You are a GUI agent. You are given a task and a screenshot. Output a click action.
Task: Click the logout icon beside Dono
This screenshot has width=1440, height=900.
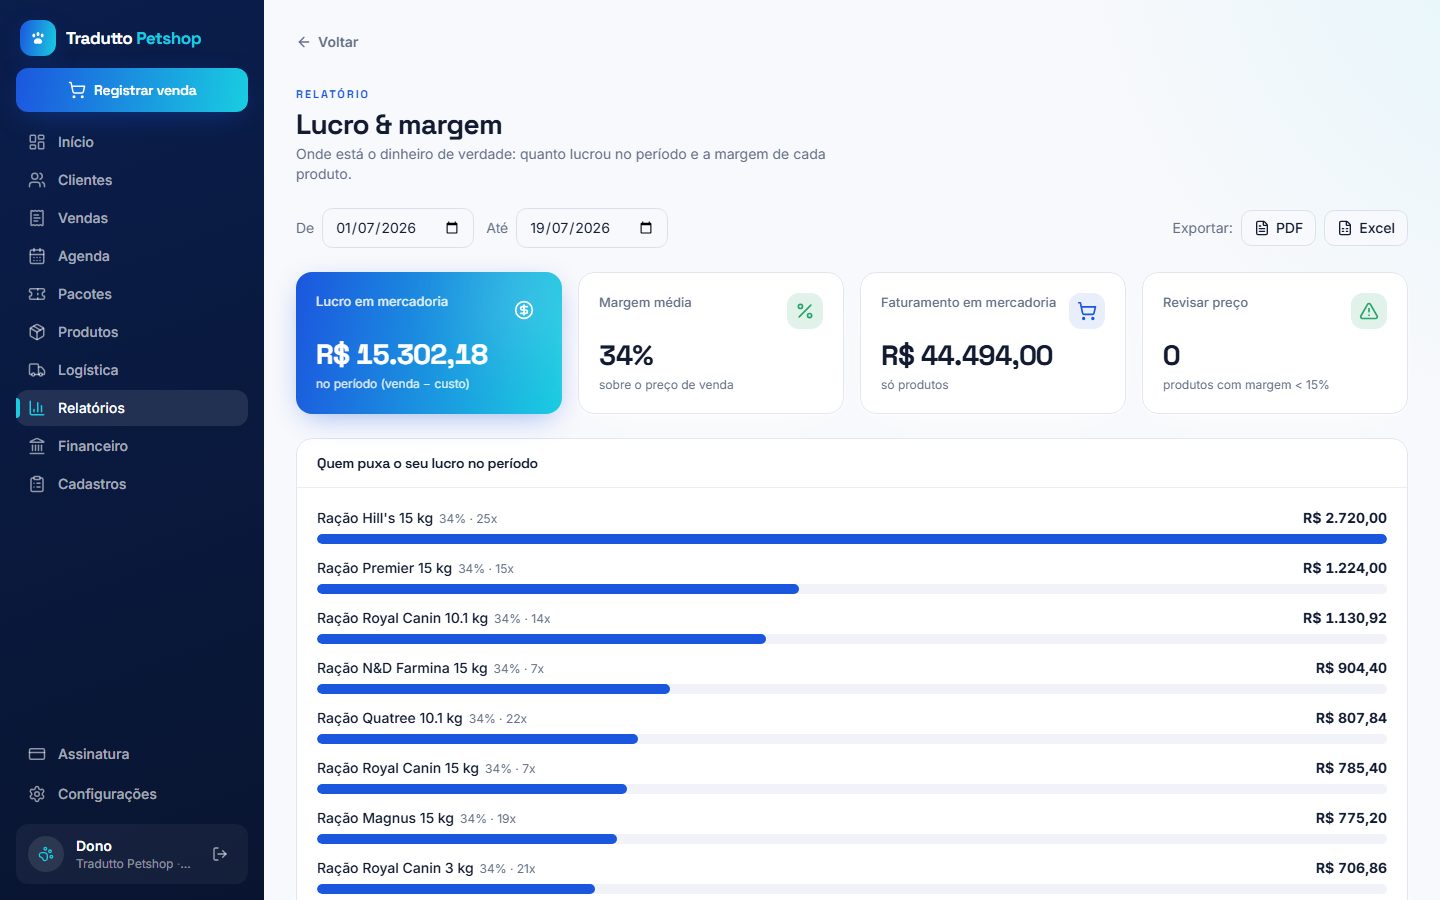[220, 854]
